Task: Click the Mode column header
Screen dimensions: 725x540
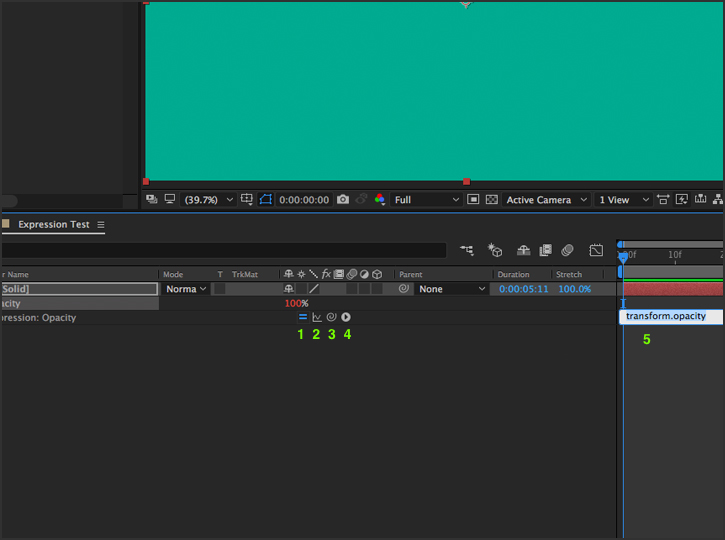Action: pos(173,274)
